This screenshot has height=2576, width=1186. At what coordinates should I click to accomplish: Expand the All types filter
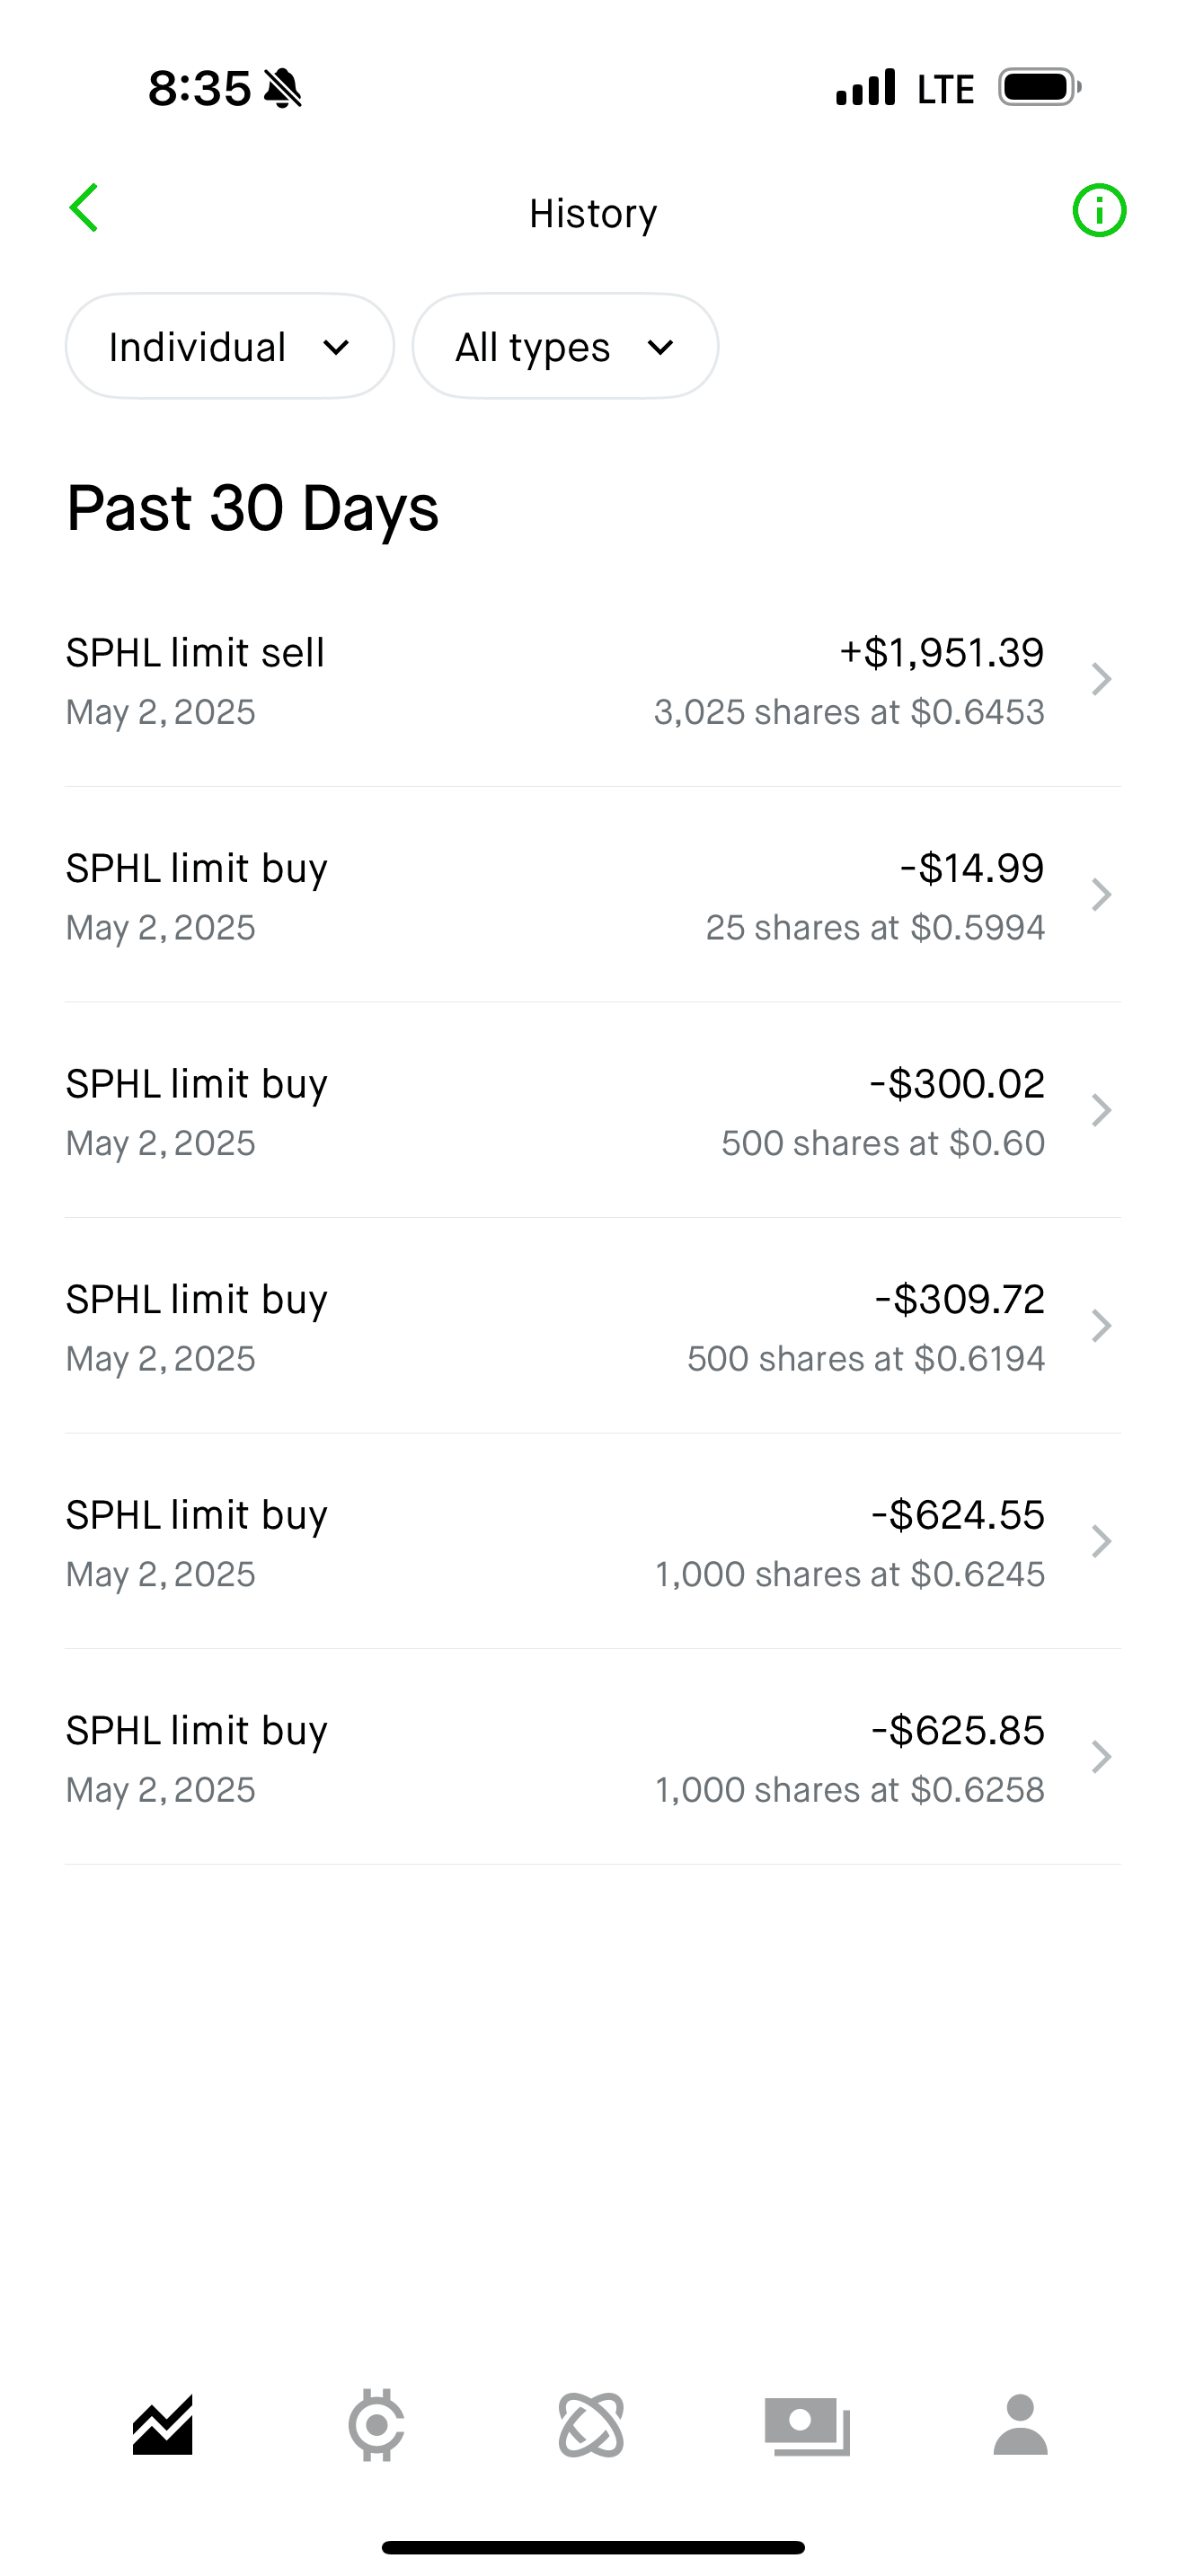pyautogui.click(x=565, y=346)
